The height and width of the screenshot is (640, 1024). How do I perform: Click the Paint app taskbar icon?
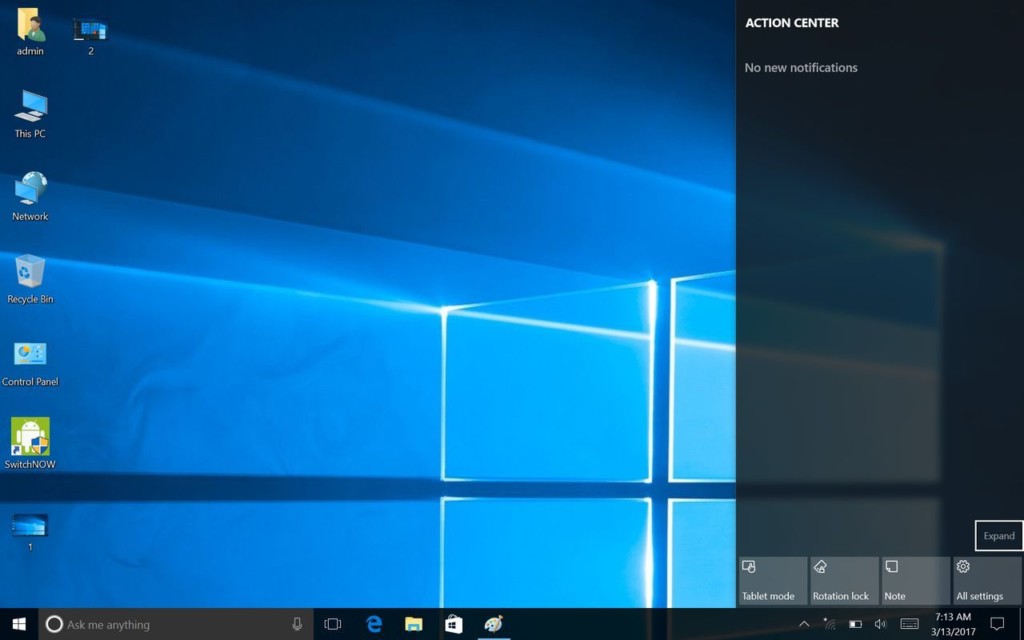493,624
